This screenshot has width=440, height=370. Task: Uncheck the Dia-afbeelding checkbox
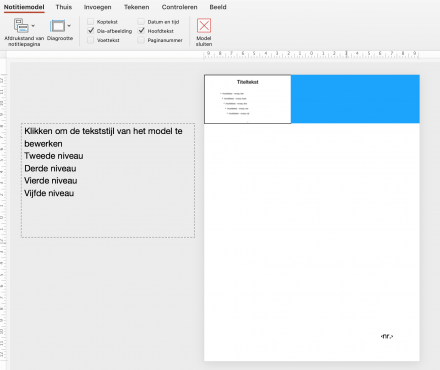click(x=90, y=31)
